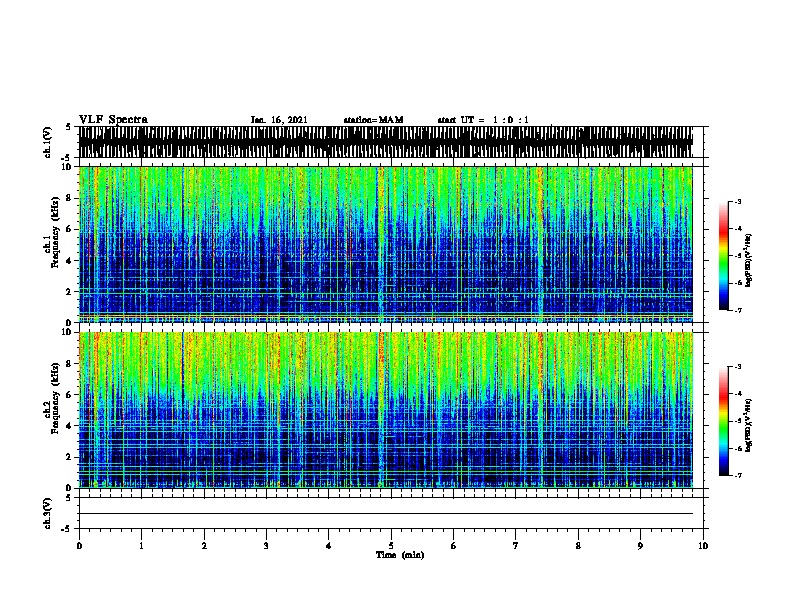
Task: Click the "4" kHz tick of ch.2 spectrogram
Action: [x=70, y=426]
